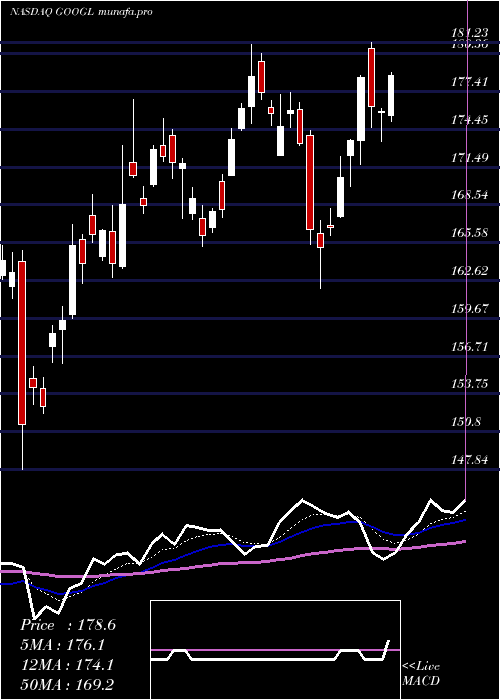Click the 5MA : 176.1 readout
Image resolution: width=500 pixels, height=700 pixels.
pyautogui.click(x=62, y=645)
